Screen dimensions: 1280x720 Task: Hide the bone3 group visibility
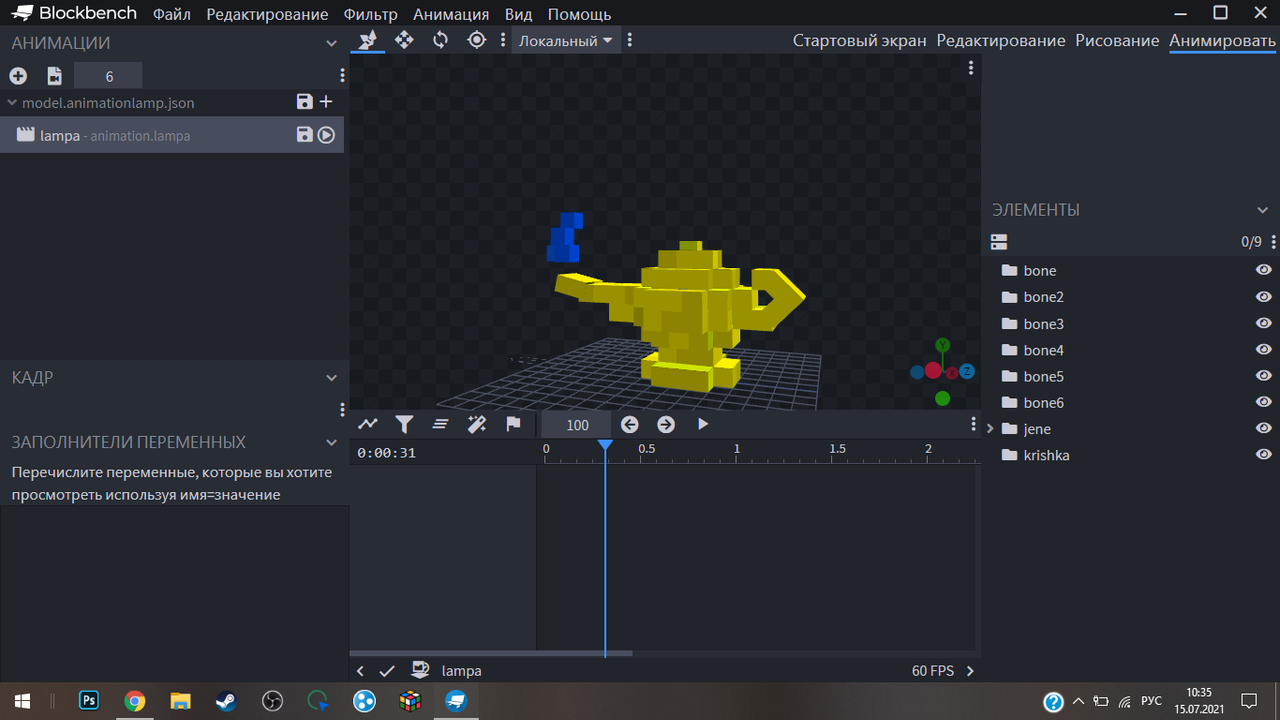[x=1263, y=323]
